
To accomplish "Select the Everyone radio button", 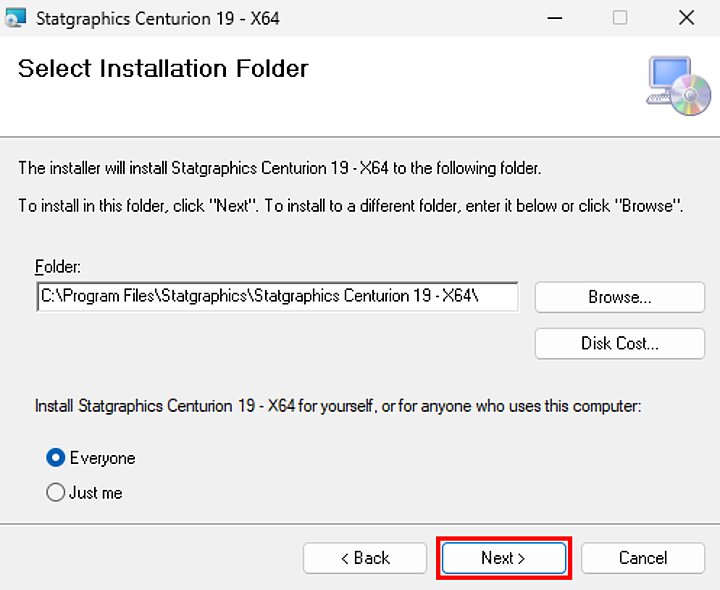I will (56, 458).
